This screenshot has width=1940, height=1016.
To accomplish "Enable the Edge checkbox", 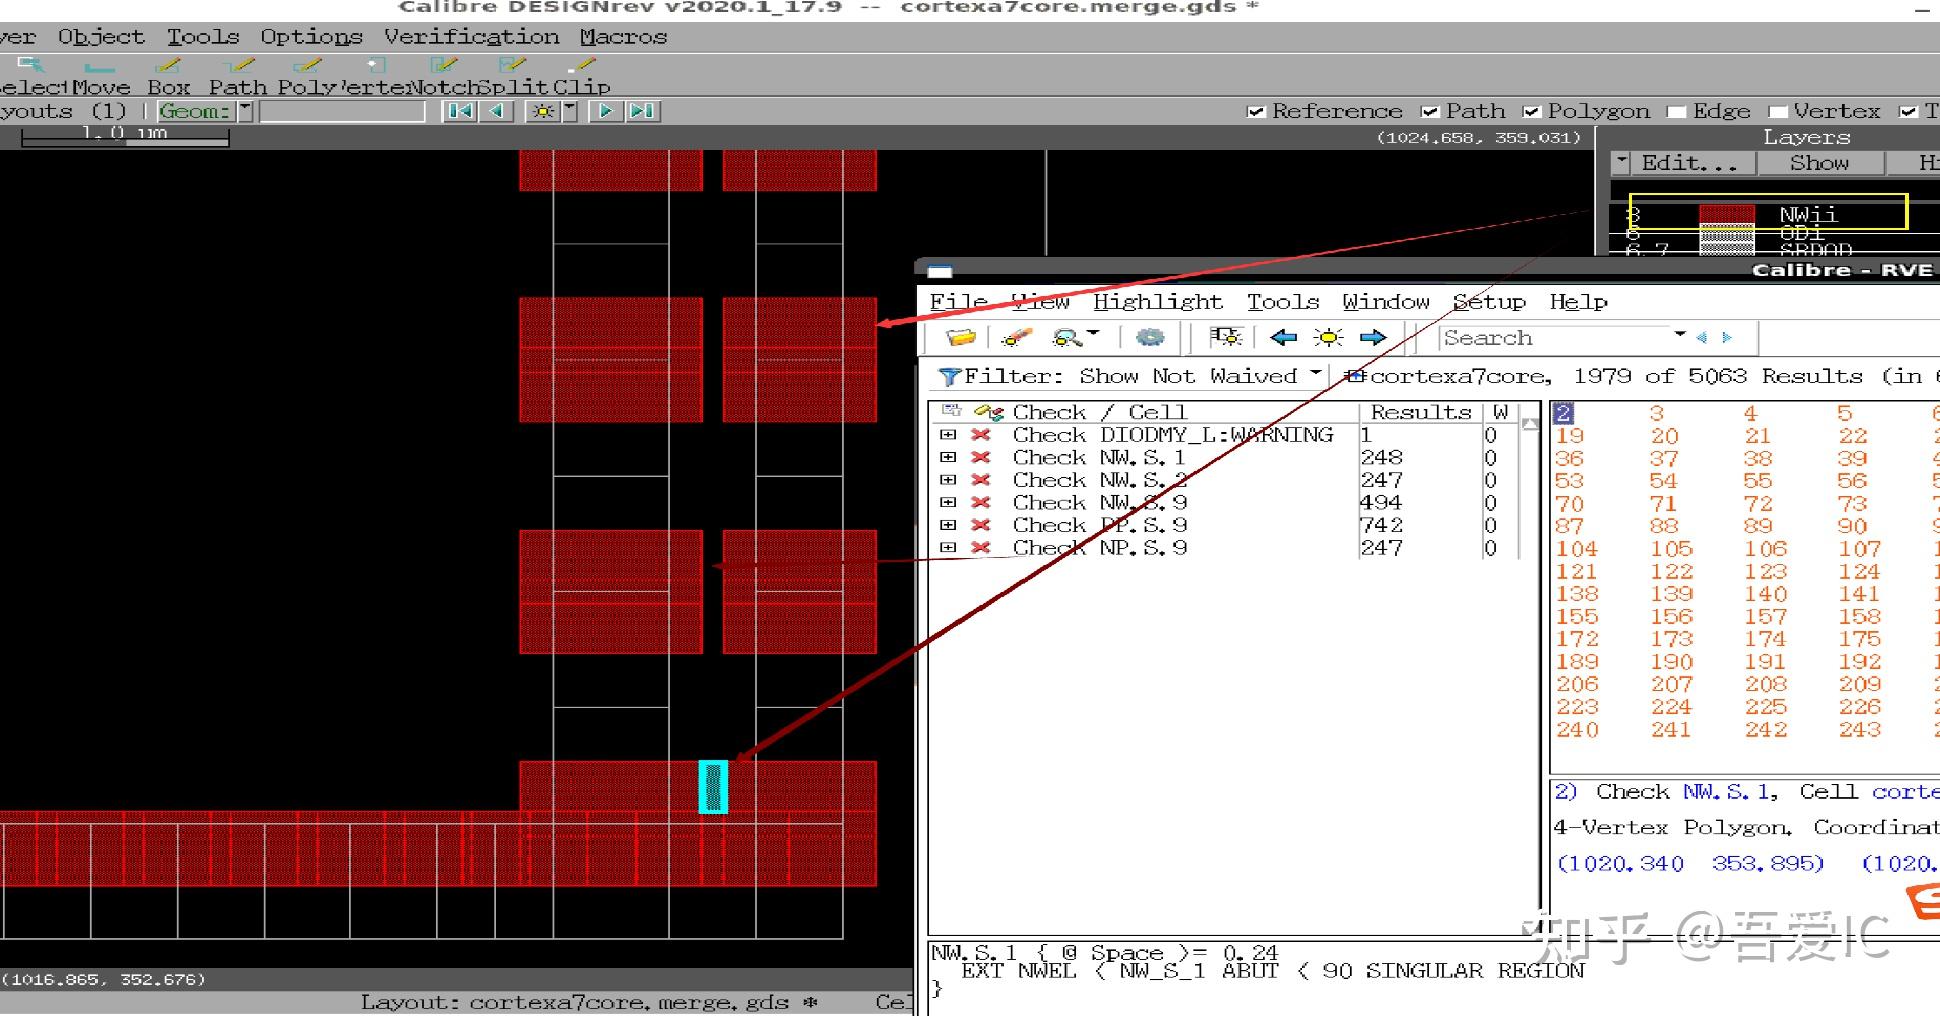I will pyautogui.click(x=1677, y=112).
